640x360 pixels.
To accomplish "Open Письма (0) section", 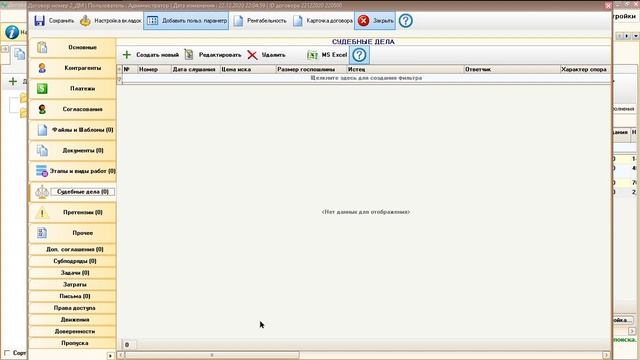I will (73, 296).
